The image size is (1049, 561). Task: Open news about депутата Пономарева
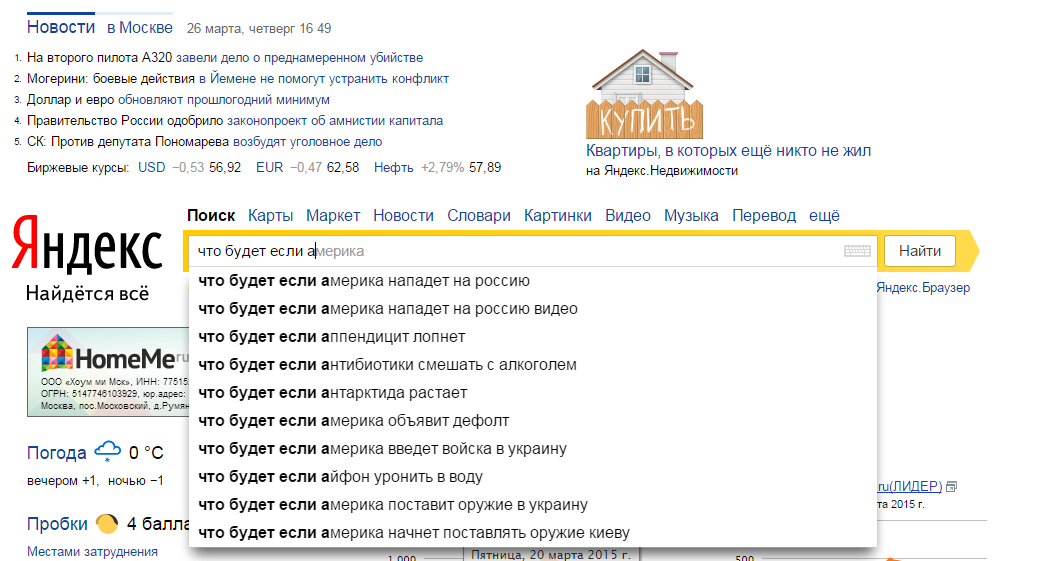tap(204, 142)
